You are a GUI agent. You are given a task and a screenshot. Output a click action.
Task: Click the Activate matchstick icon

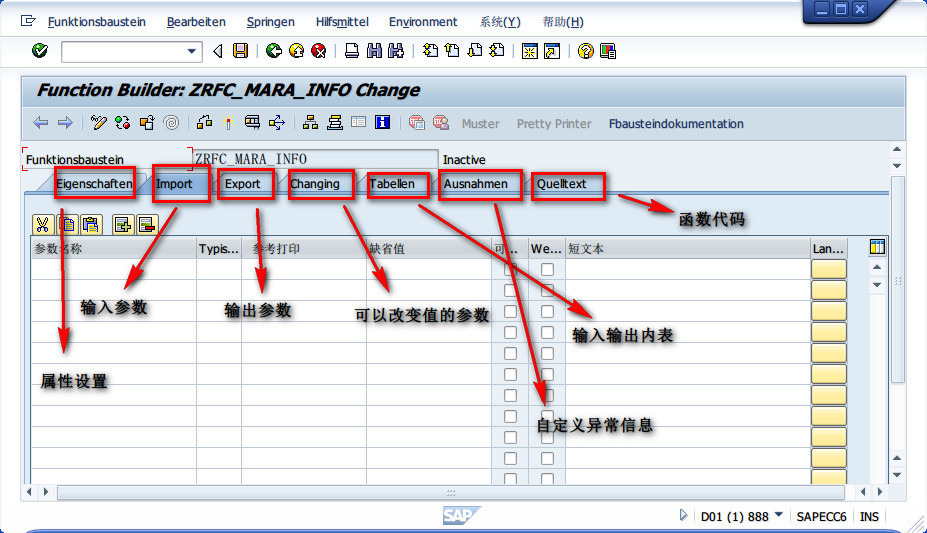click(228, 123)
